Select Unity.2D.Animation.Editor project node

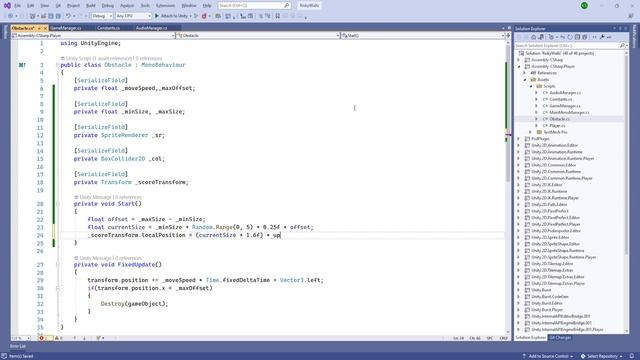[x=555, y=145]
